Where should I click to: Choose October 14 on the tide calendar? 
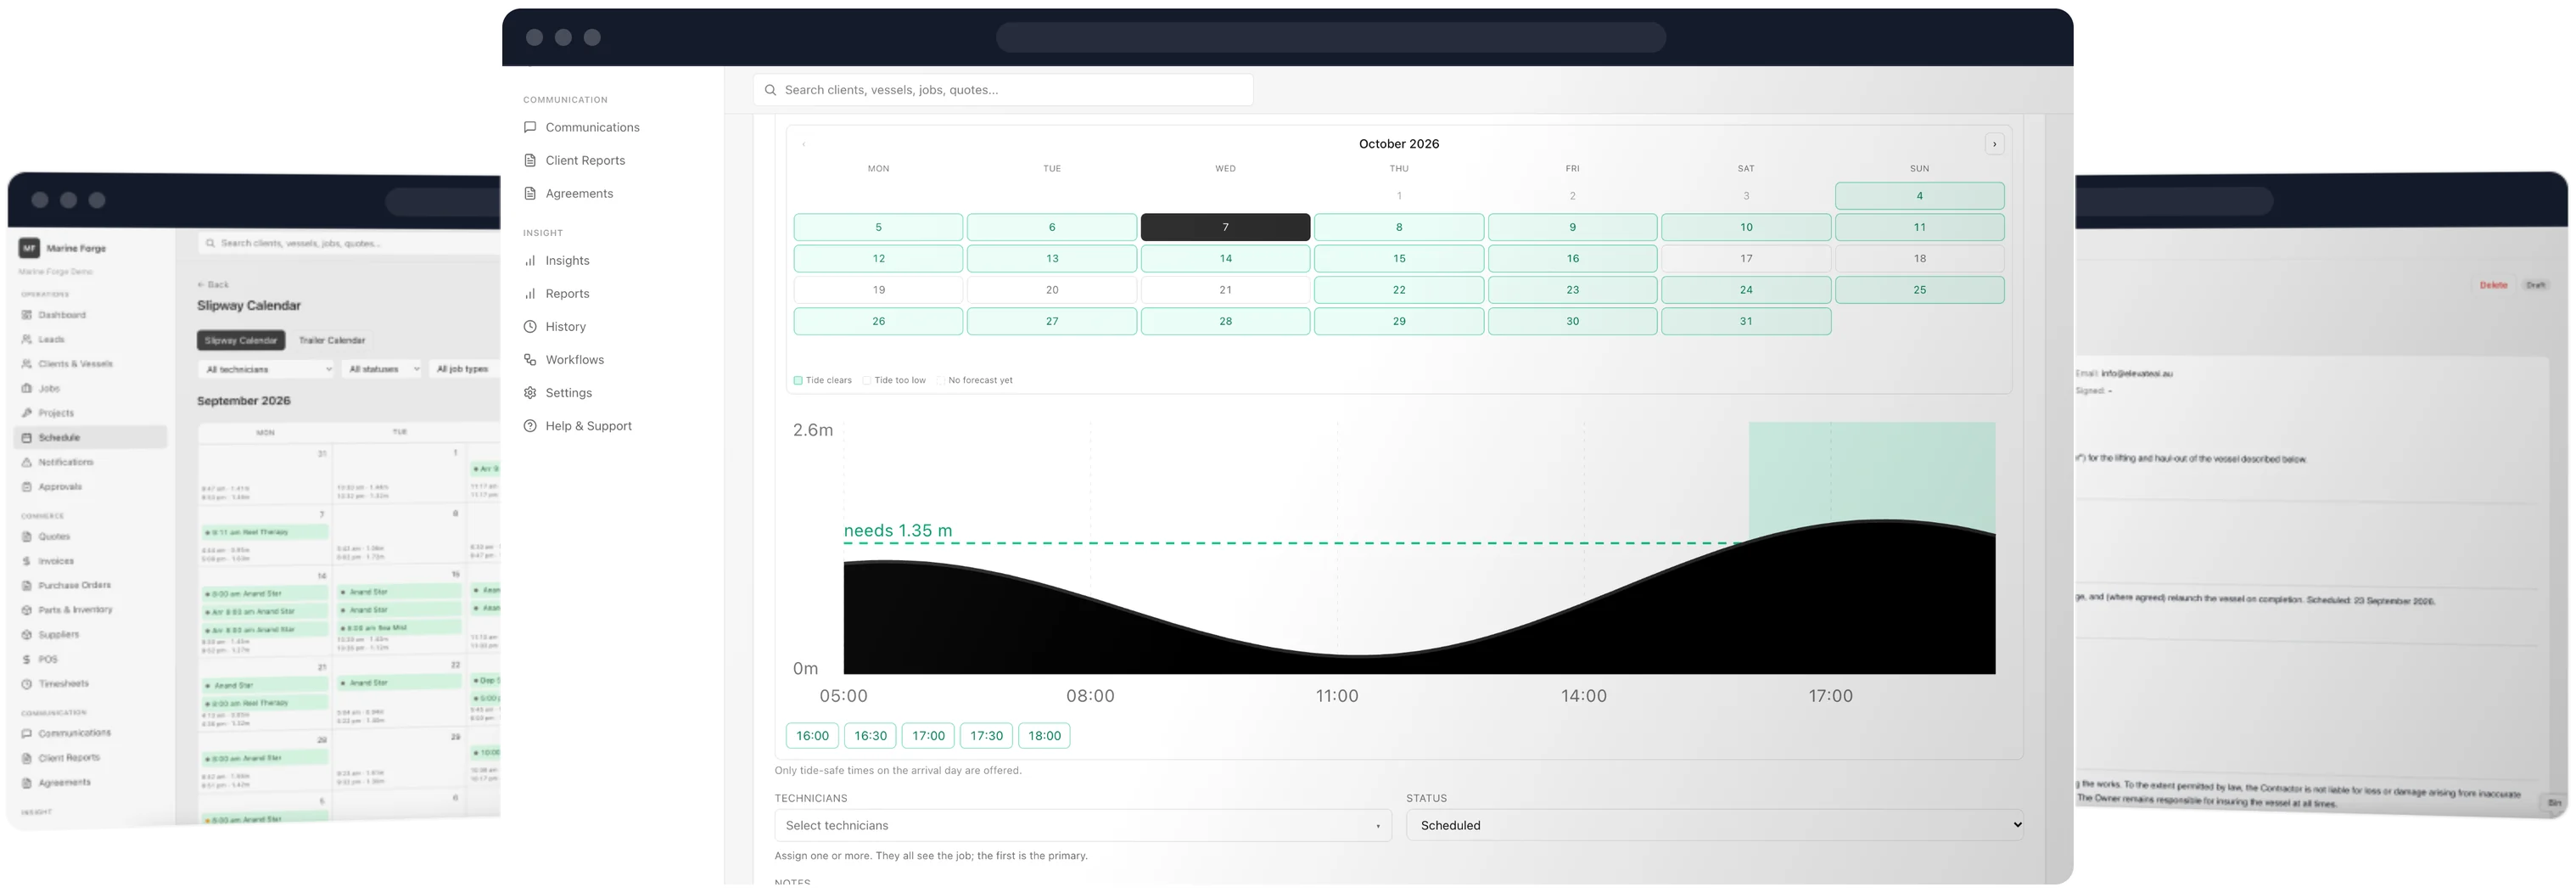tap(1225, 258)
